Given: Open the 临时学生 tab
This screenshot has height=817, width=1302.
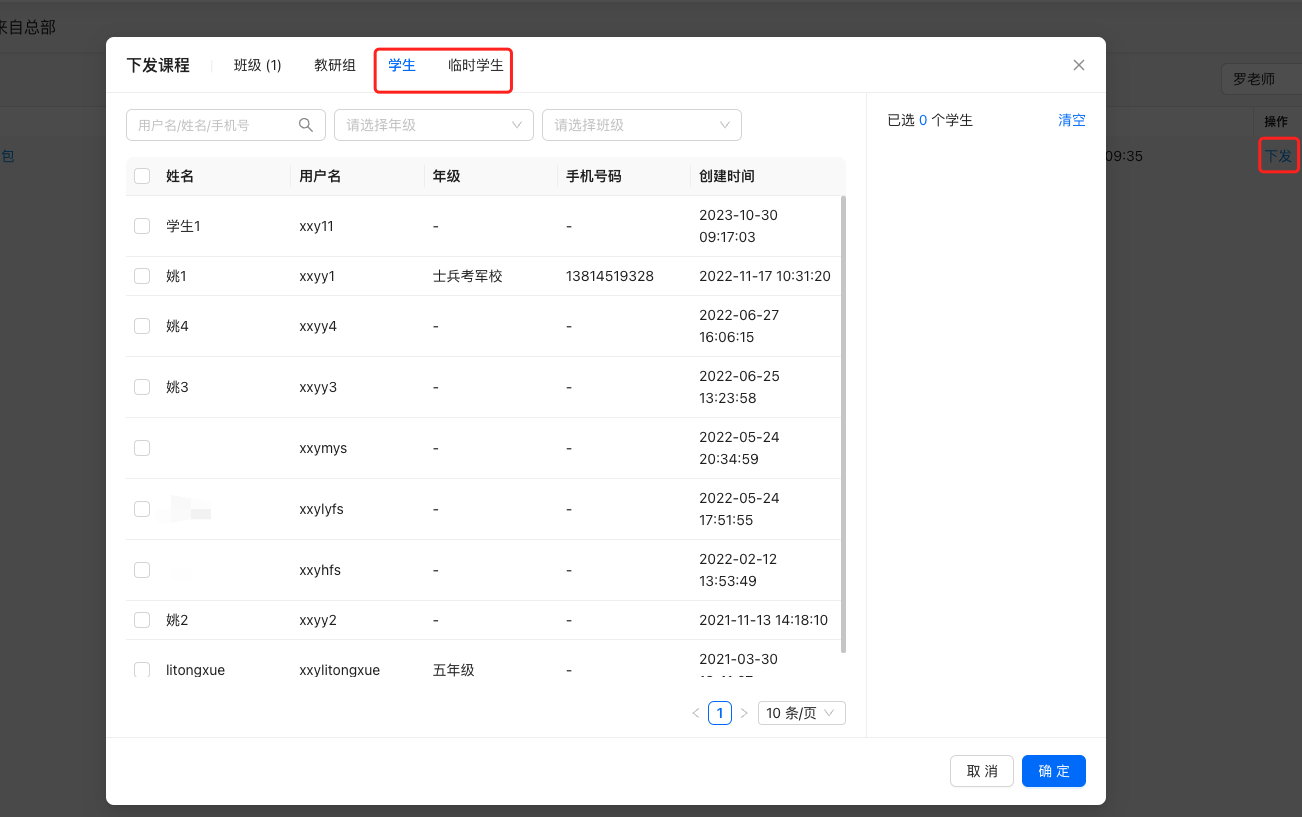Looking at the screenshot, I should click(x=476, y=65).
